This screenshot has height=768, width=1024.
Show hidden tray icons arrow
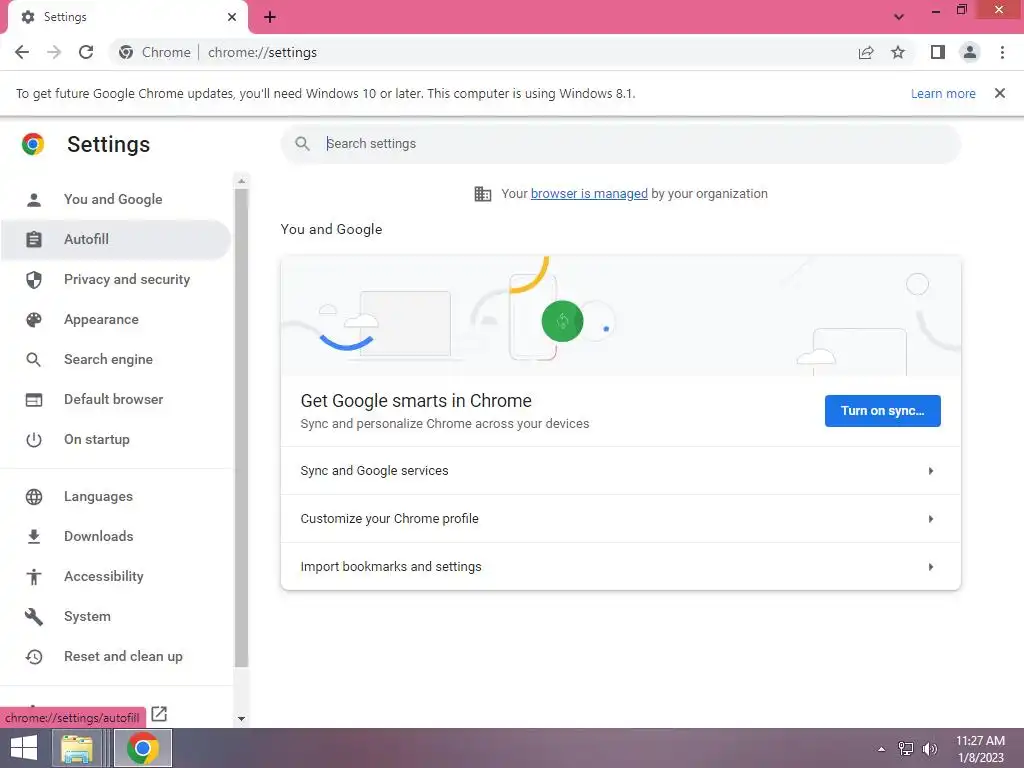click(882, 749)
